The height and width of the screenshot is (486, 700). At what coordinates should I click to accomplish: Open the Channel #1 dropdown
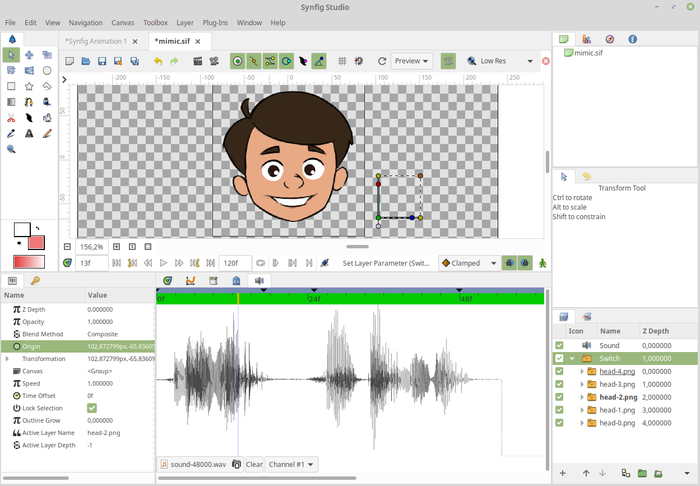coord(292,464)
